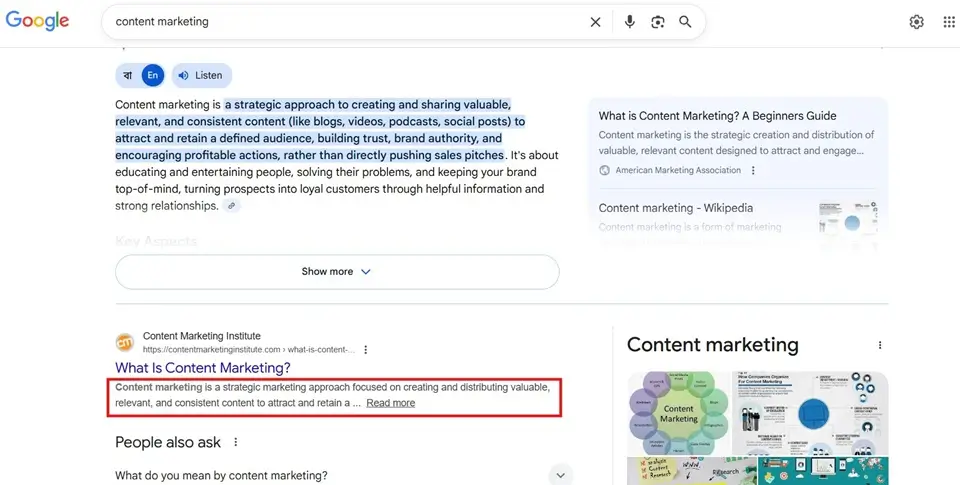Switch AI overview language to Bengali
The height and width of the screenshot is (485, 960).
coord(127,75)
